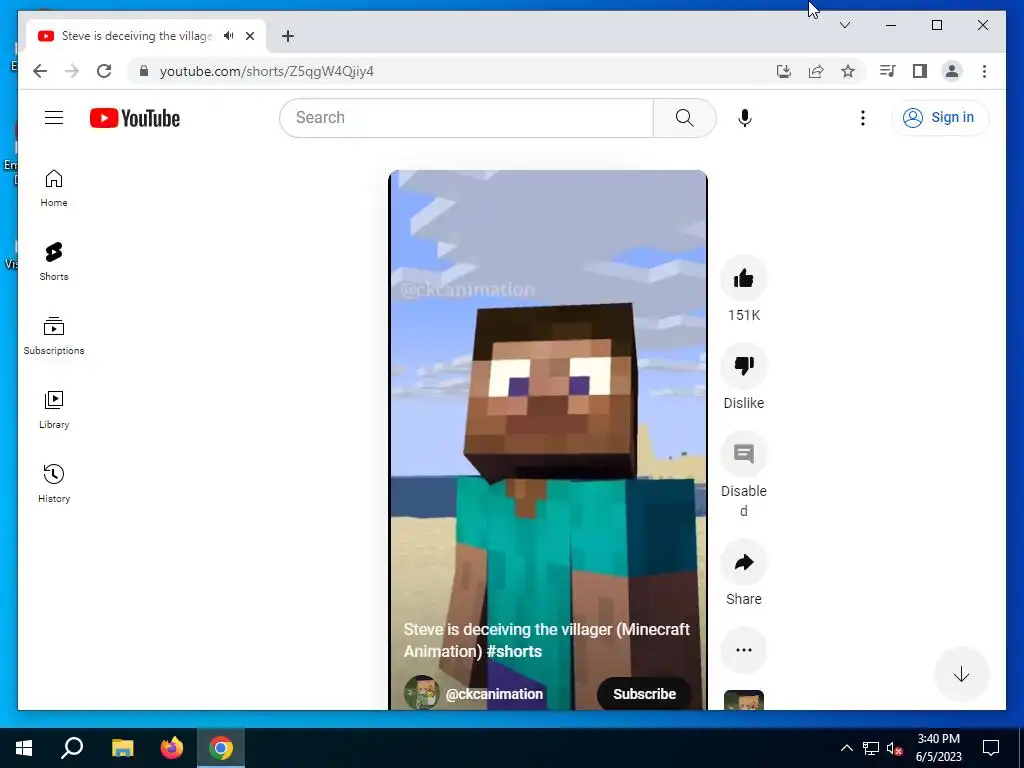Open network icon in system tray
This screenshot has width=1024, height=768.
tap(871, 748)
